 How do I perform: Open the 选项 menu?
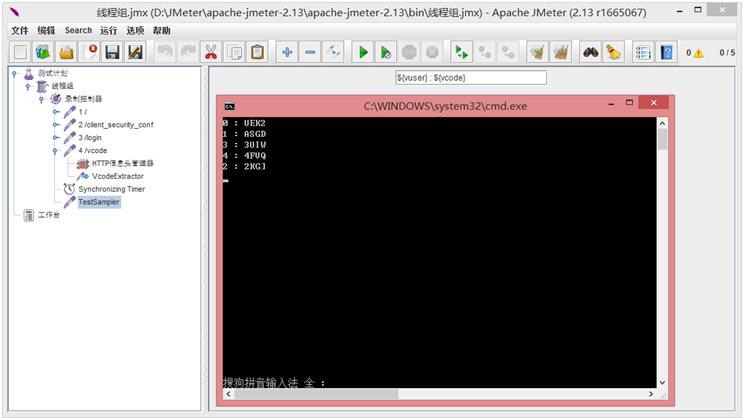[x=135, y=30]
